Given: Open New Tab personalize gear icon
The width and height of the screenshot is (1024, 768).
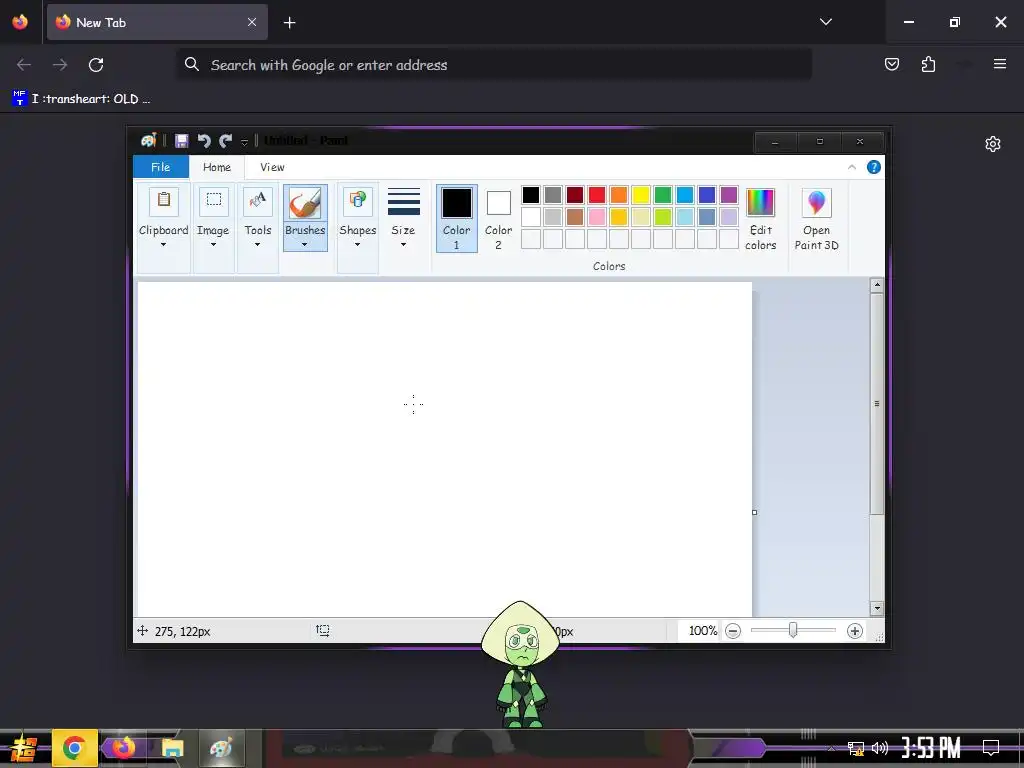Looking at the screenshot, I should 993,144.
